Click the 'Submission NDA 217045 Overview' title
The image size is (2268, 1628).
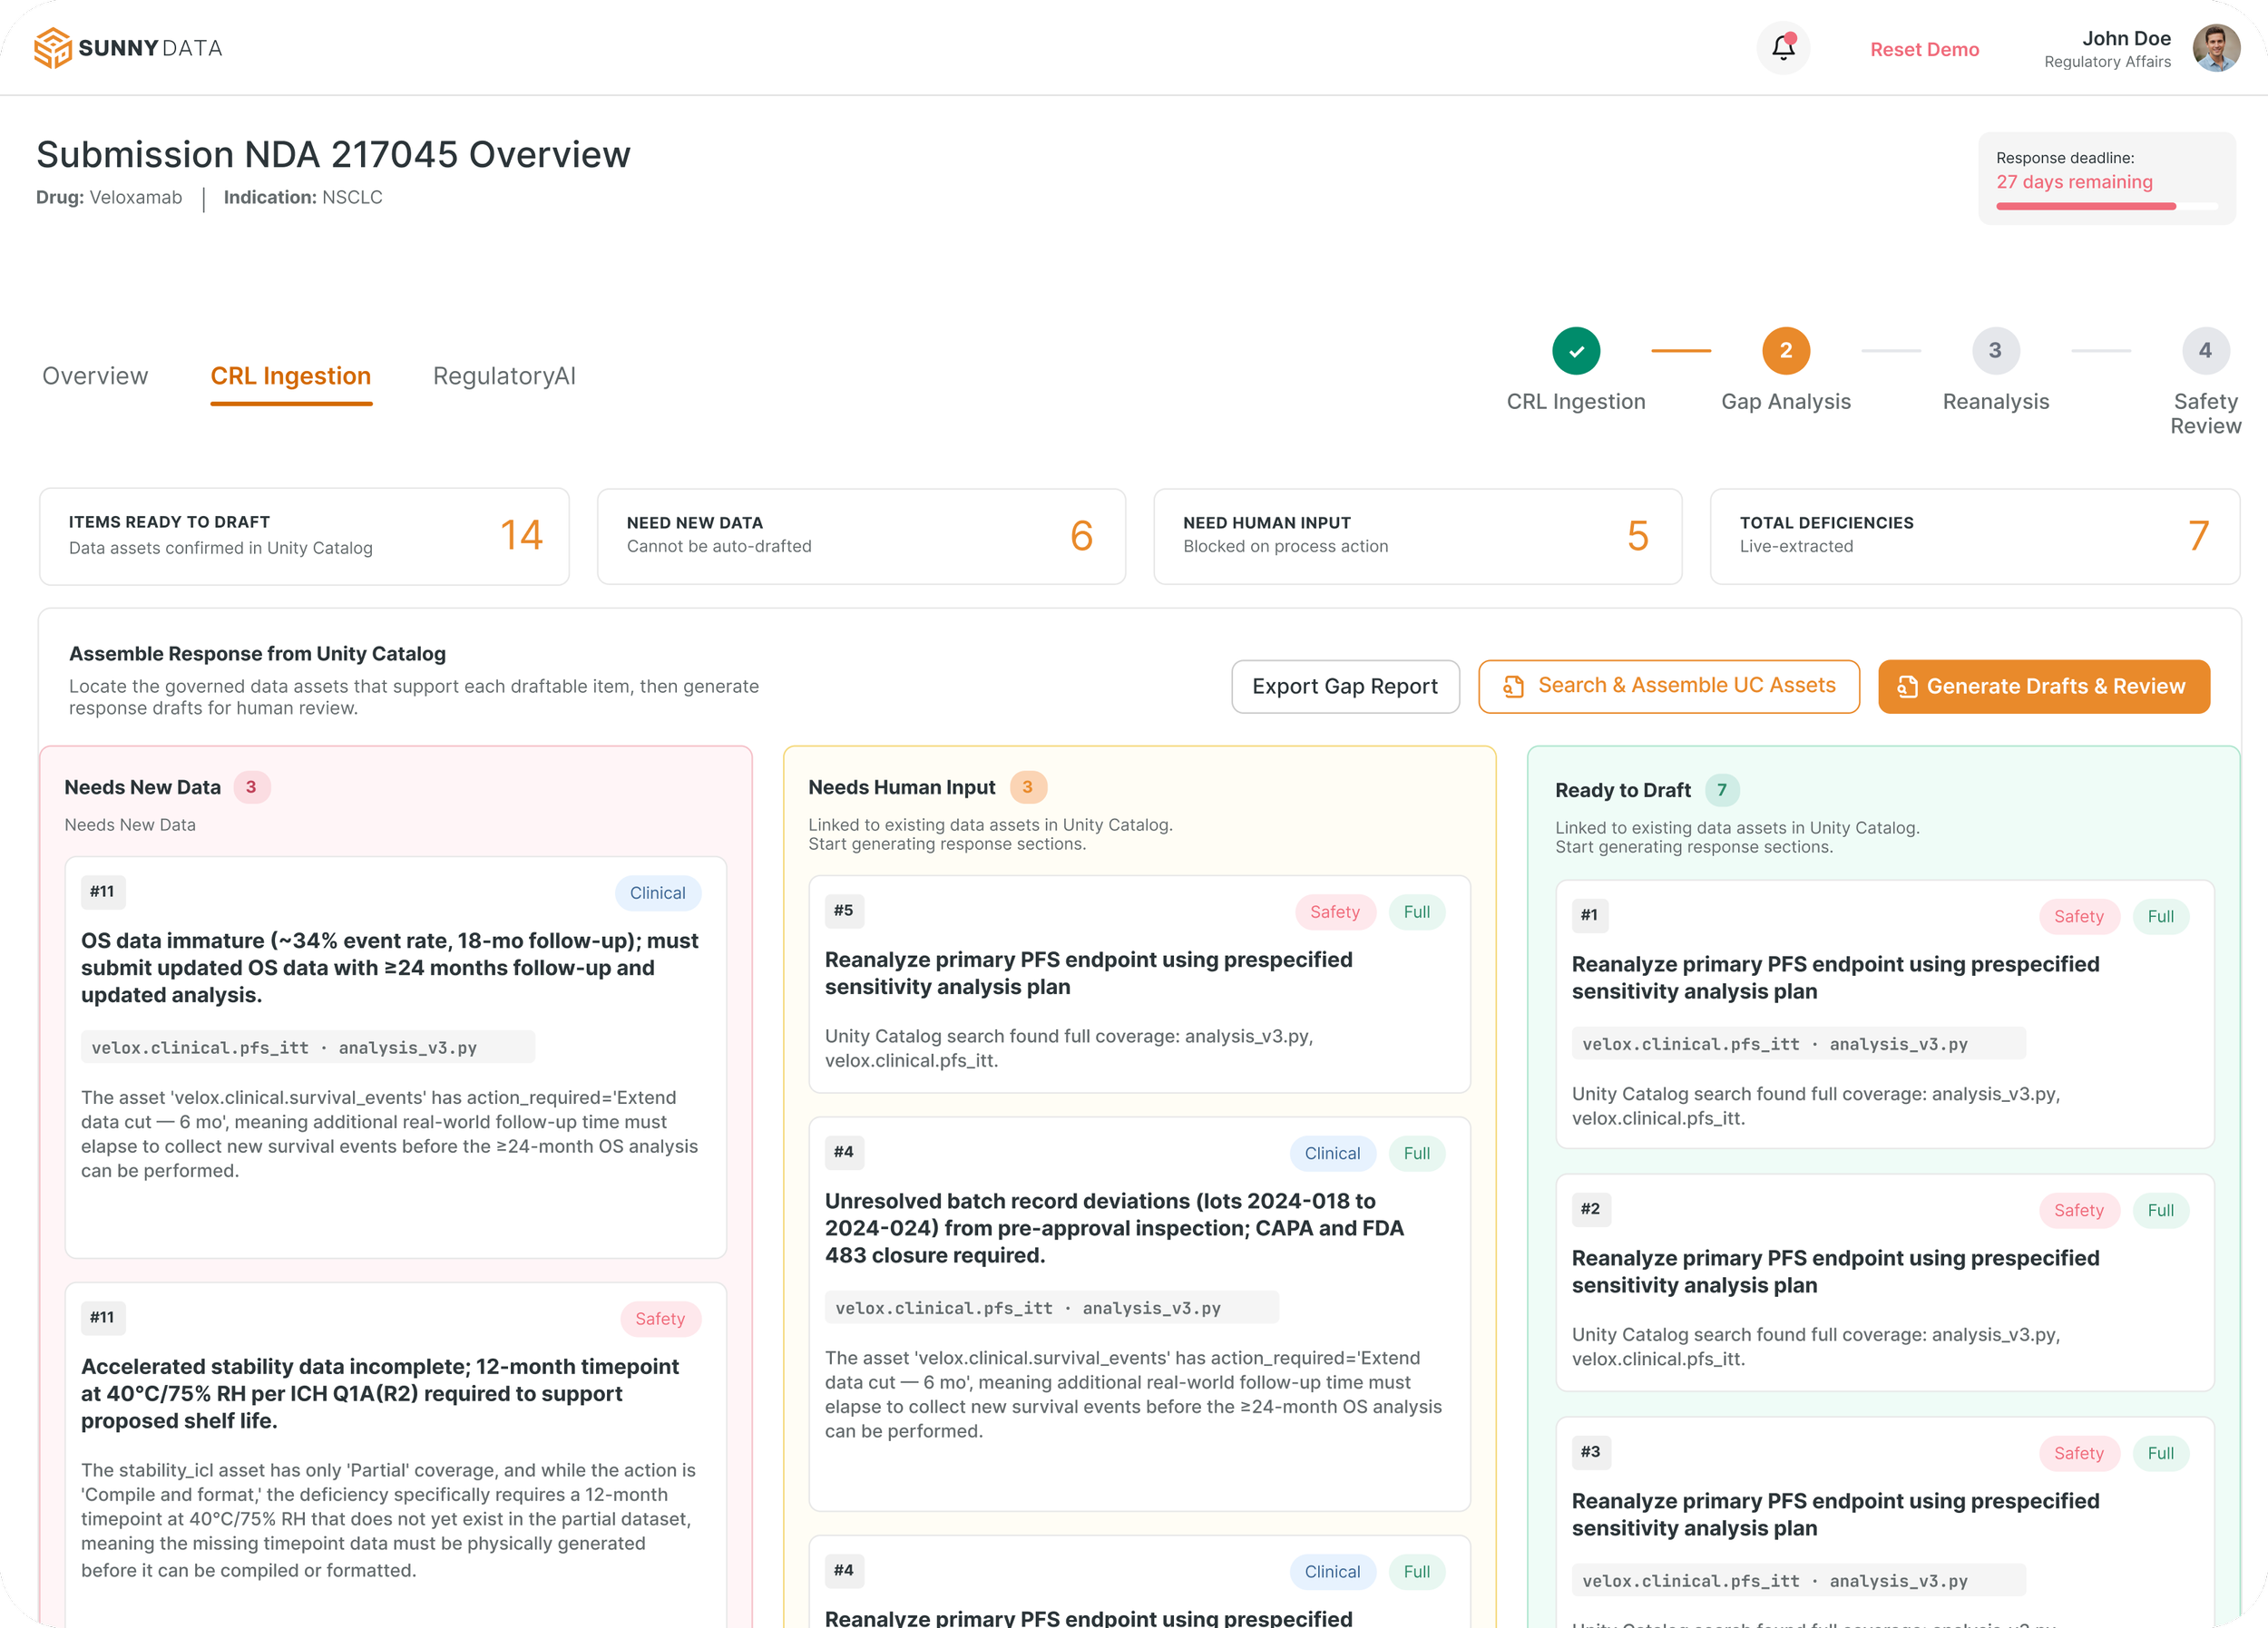(x=333, y=155)
